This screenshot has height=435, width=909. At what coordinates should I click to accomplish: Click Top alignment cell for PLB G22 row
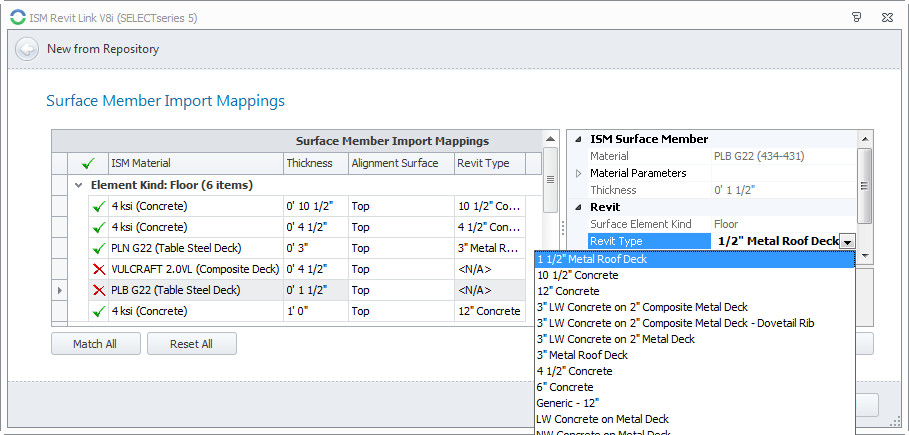(x=401, y=290)
